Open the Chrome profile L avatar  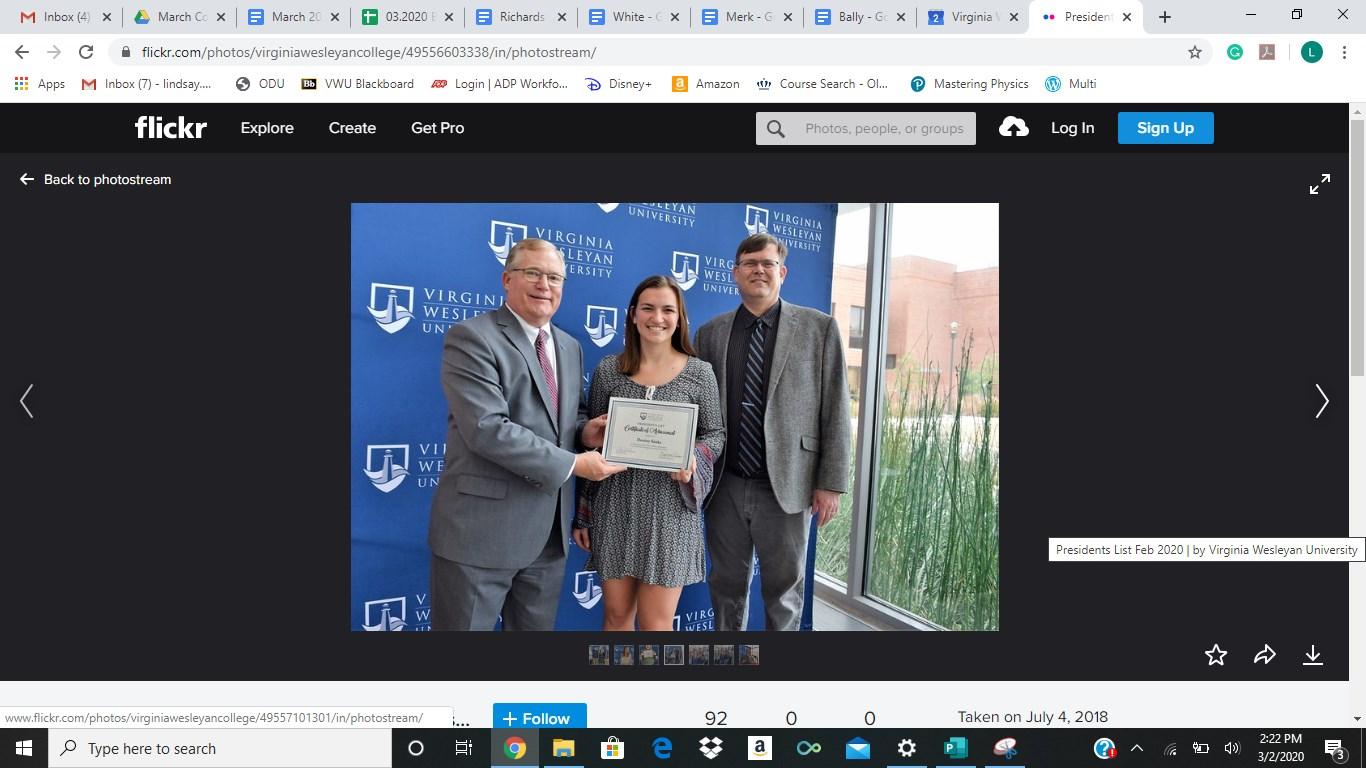click(1311, 52)
